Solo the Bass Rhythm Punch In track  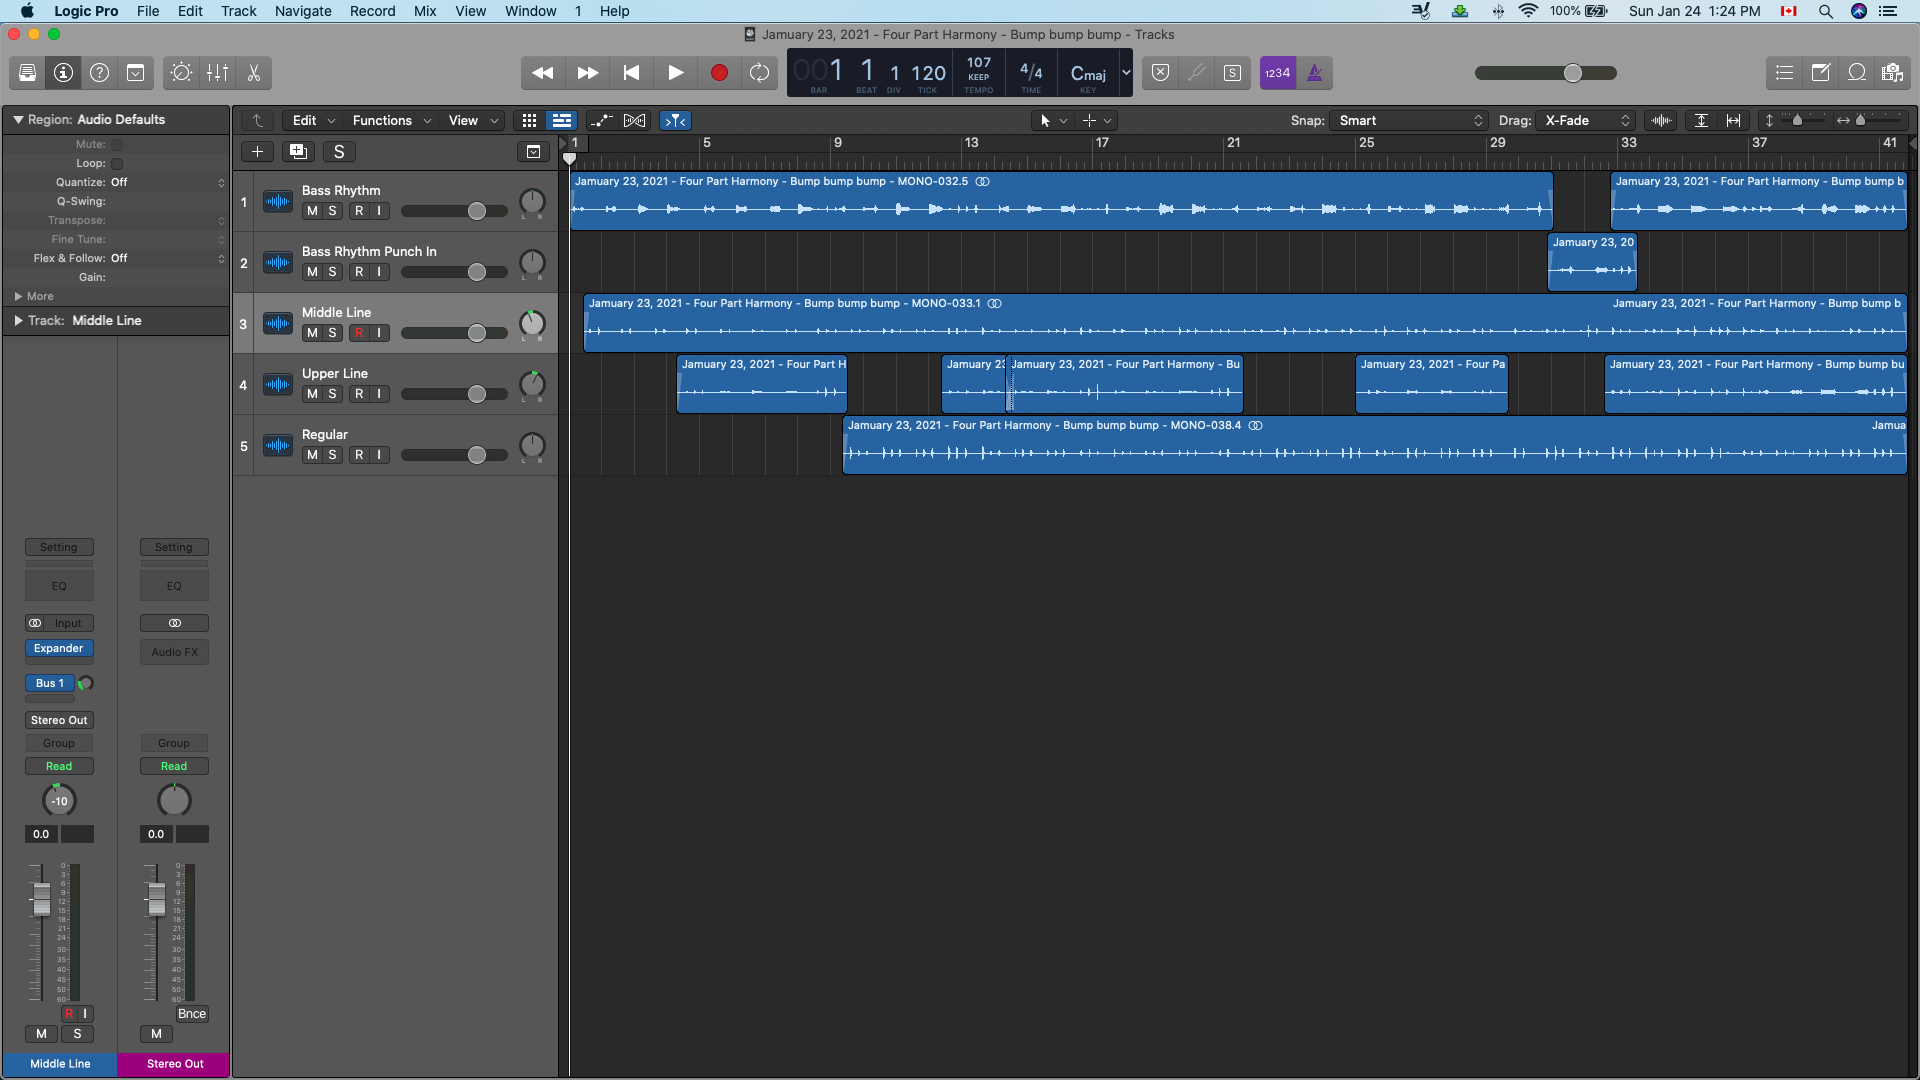click(x=332, y=272)
